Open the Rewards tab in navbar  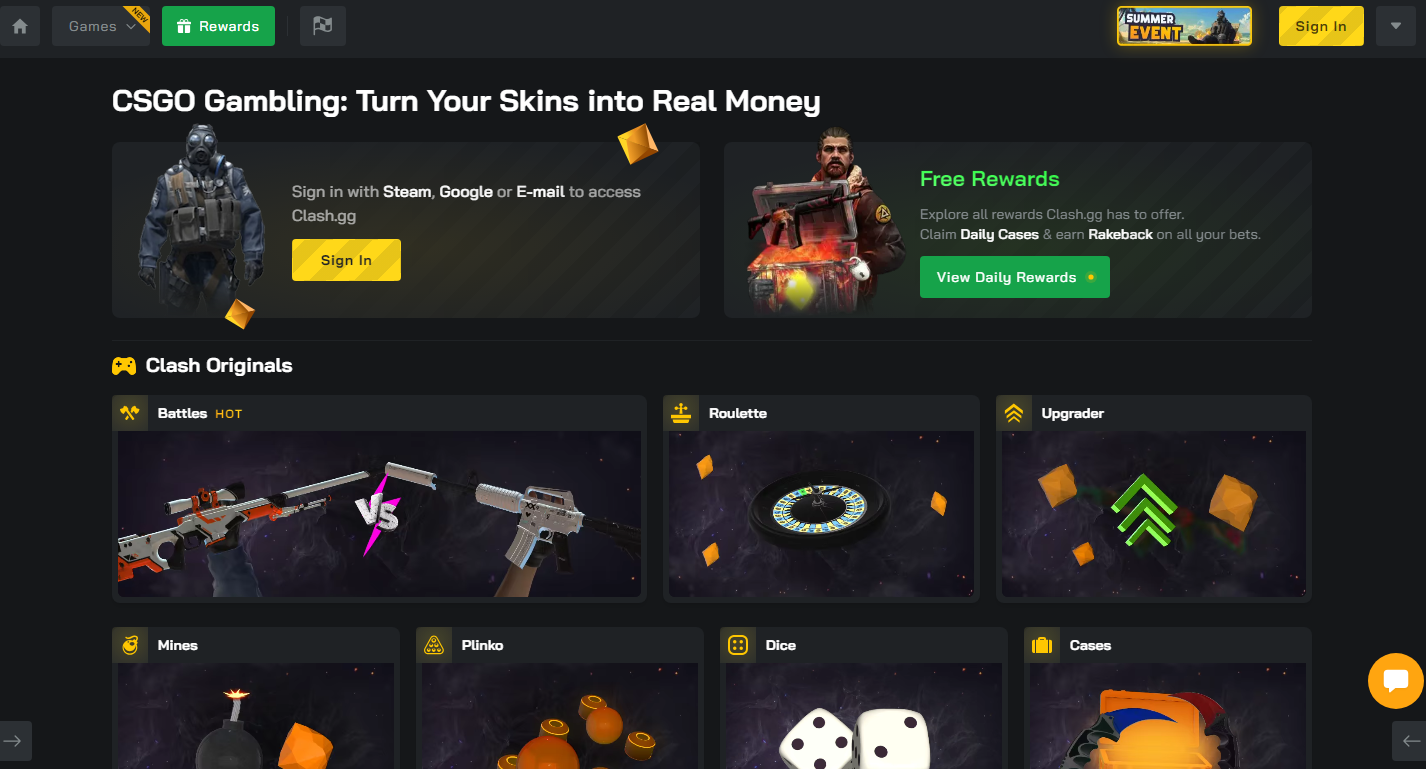tap(218, 26)
